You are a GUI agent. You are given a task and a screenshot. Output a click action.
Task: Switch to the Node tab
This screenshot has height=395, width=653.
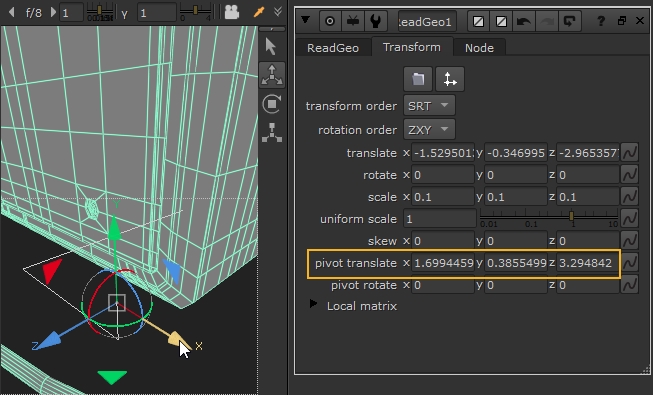tap(479, 48)
